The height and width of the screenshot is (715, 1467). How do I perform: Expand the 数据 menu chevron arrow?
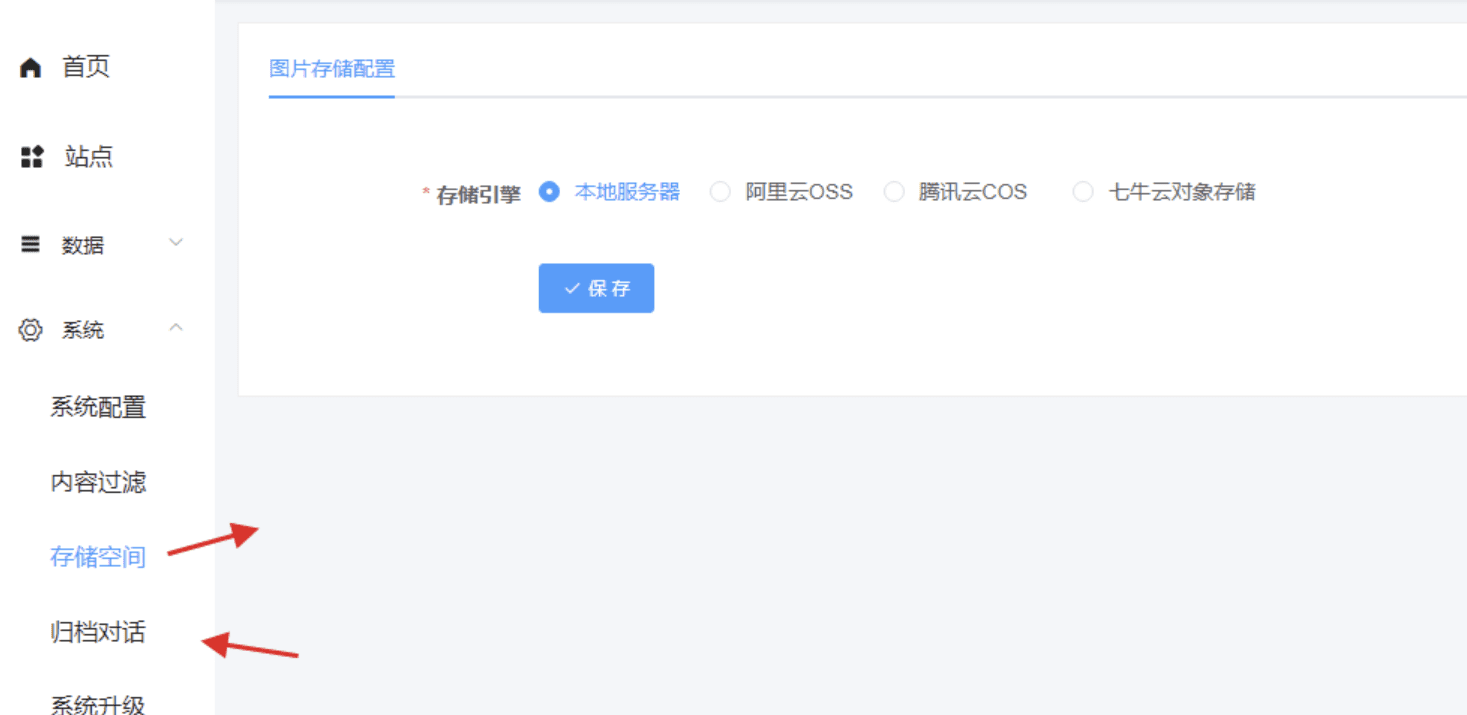(176, 243)
